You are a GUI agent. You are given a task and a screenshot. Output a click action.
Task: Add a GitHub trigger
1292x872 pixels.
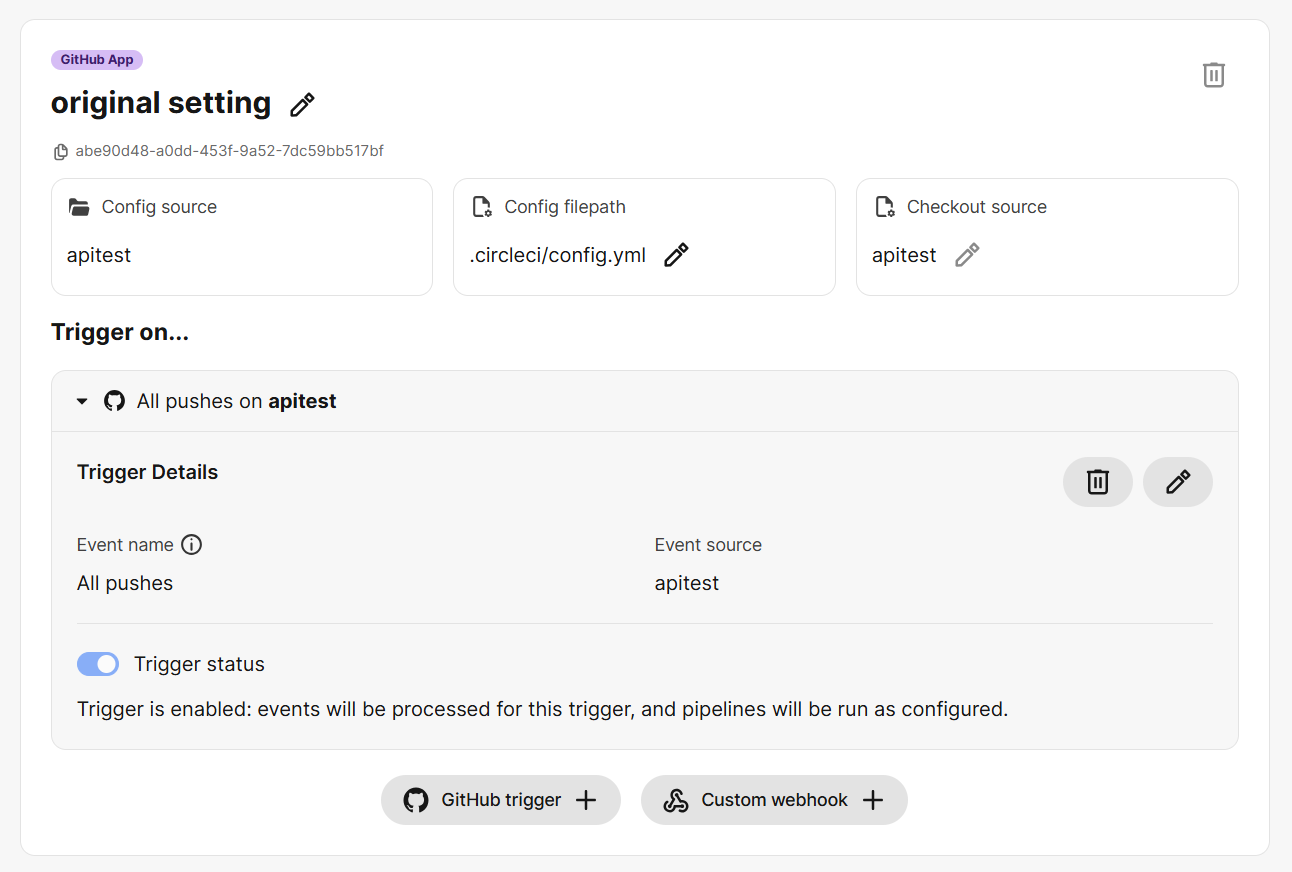(x=501, y=800)
